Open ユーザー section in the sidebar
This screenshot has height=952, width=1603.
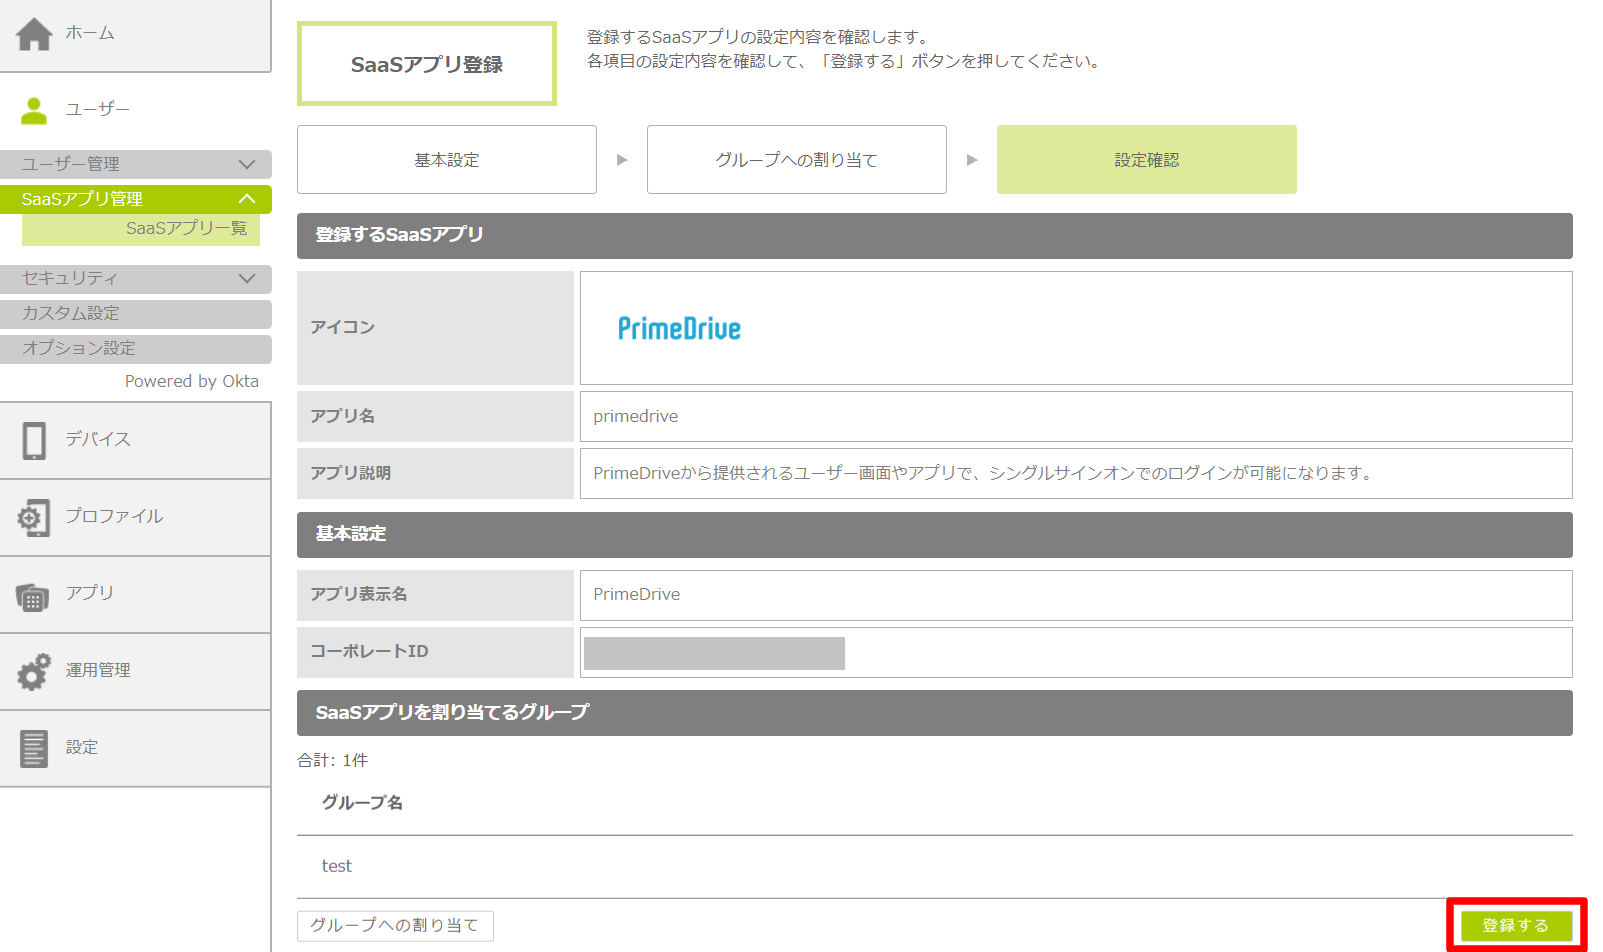(135, 110)
